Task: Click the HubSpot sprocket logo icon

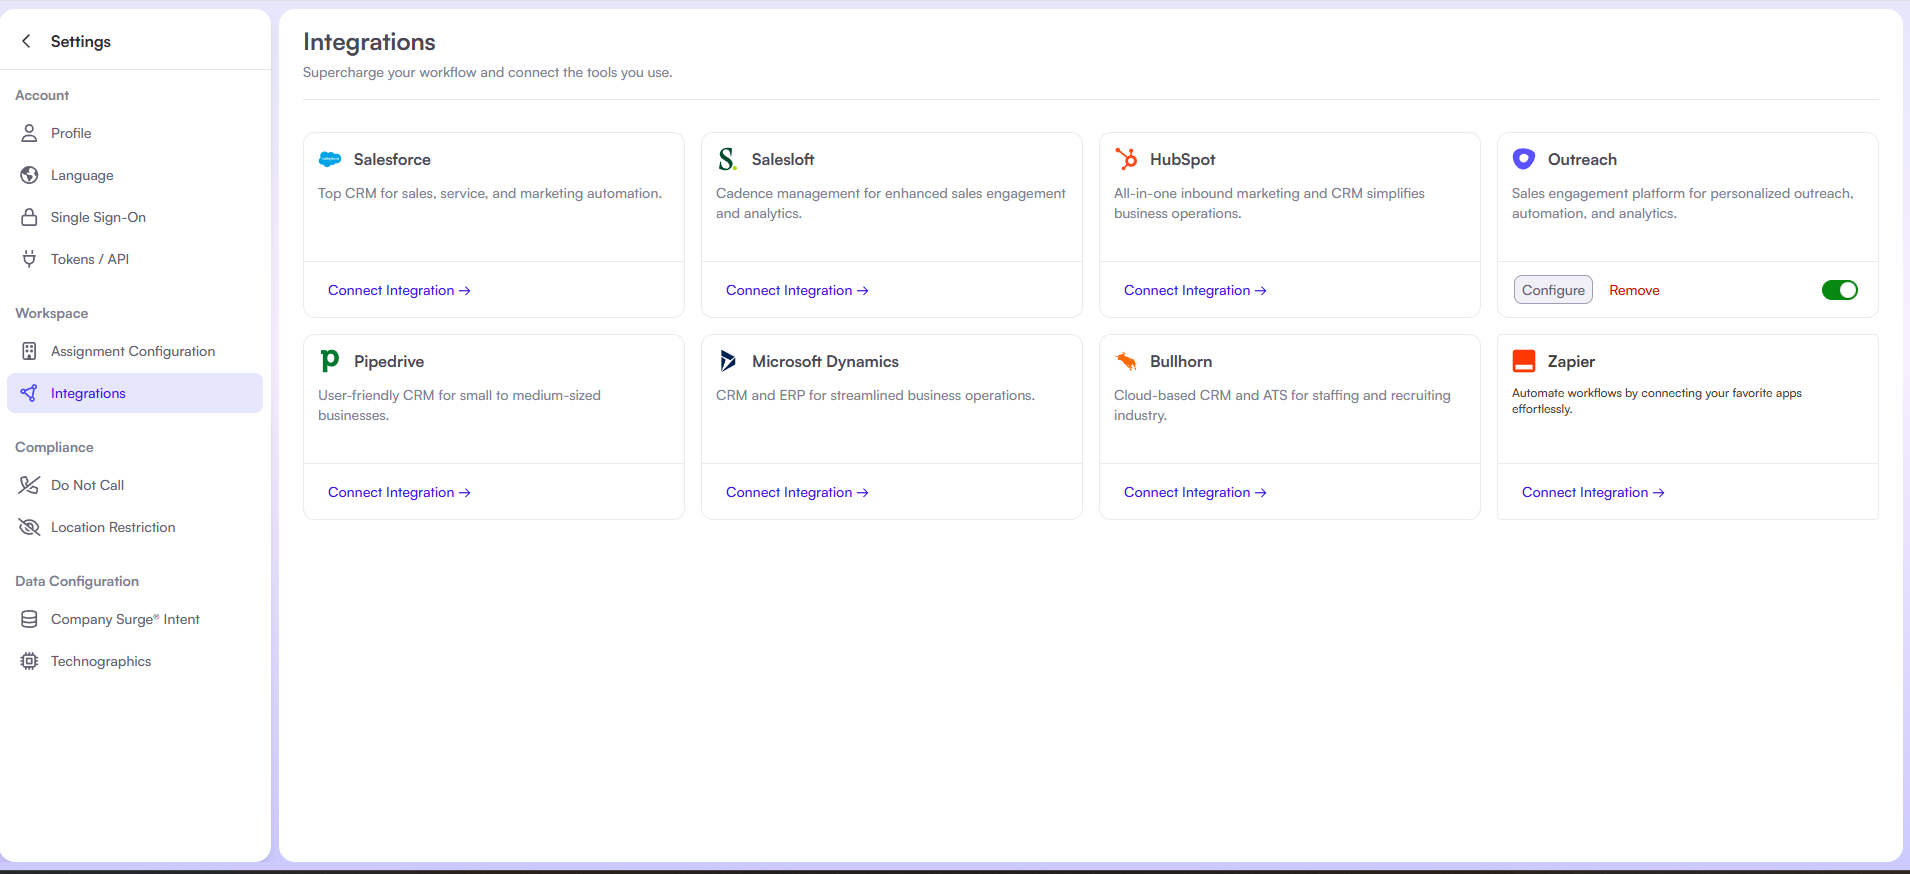Action: 1126,159
